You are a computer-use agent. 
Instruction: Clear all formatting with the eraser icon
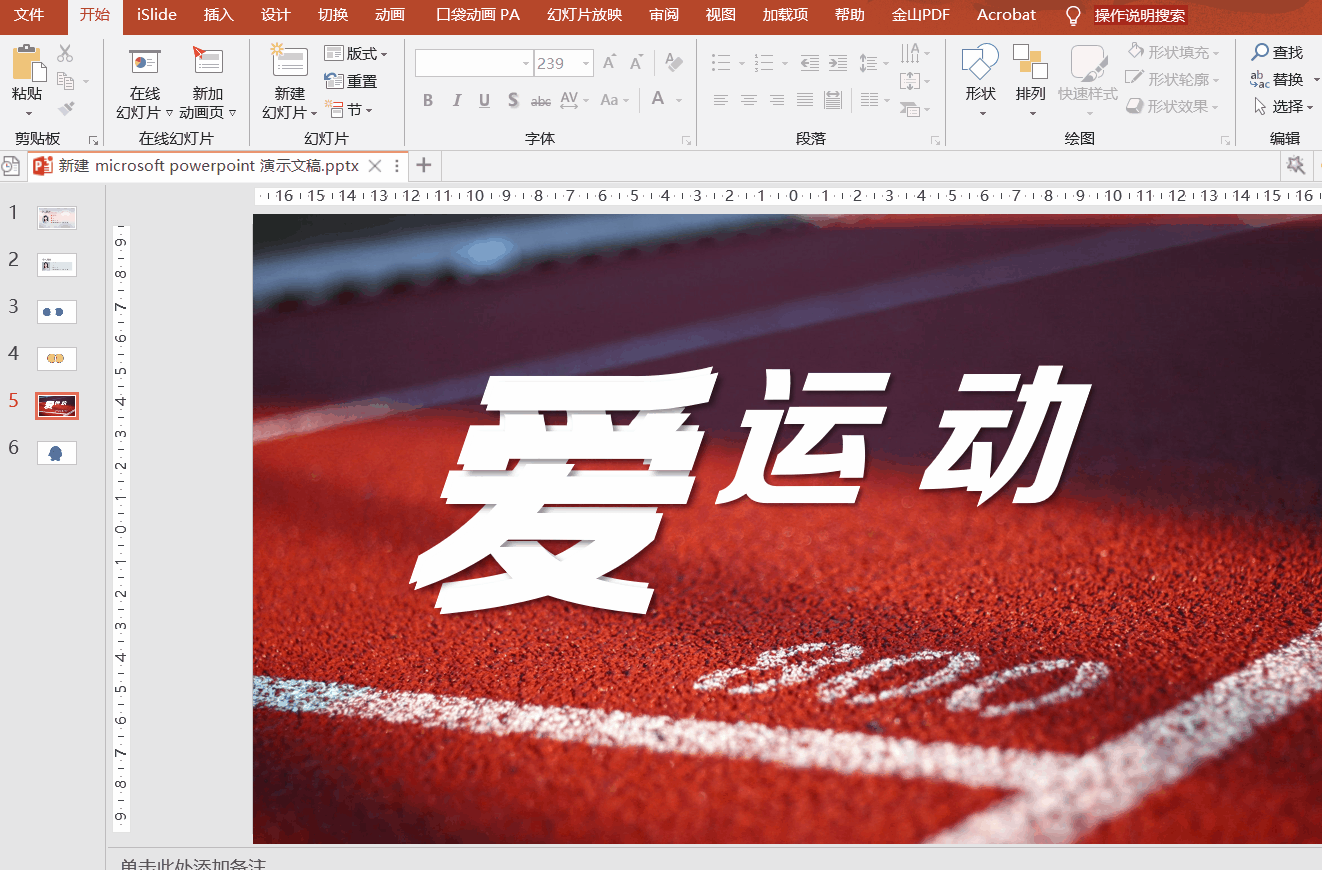pos(673,64)
